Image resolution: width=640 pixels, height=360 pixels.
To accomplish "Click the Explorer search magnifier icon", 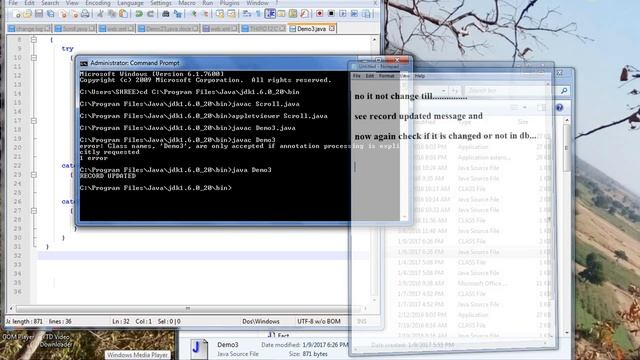I will click(x=564, y=91).
